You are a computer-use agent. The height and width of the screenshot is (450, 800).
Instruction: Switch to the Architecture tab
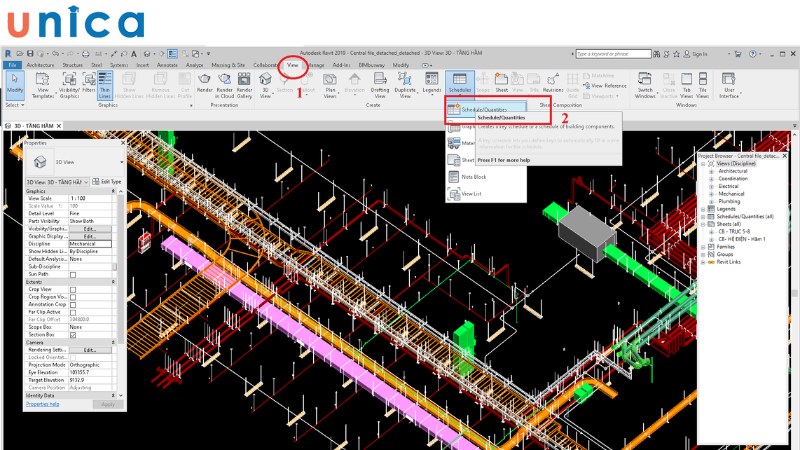(40, 65)
